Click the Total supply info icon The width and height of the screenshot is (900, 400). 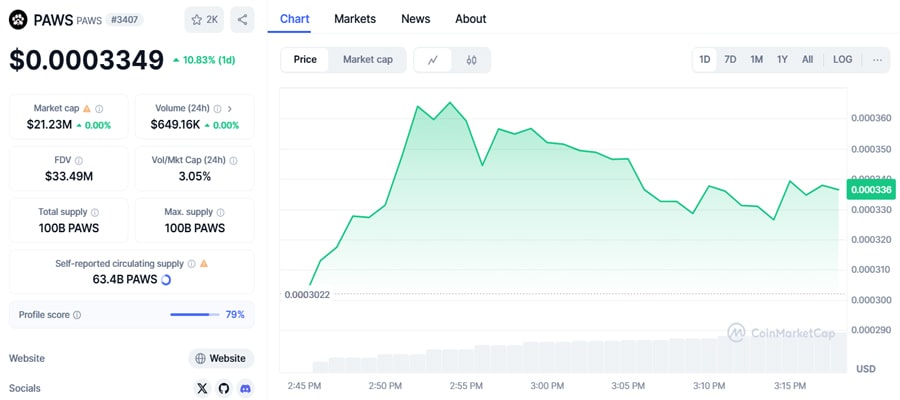pos(95,212)
